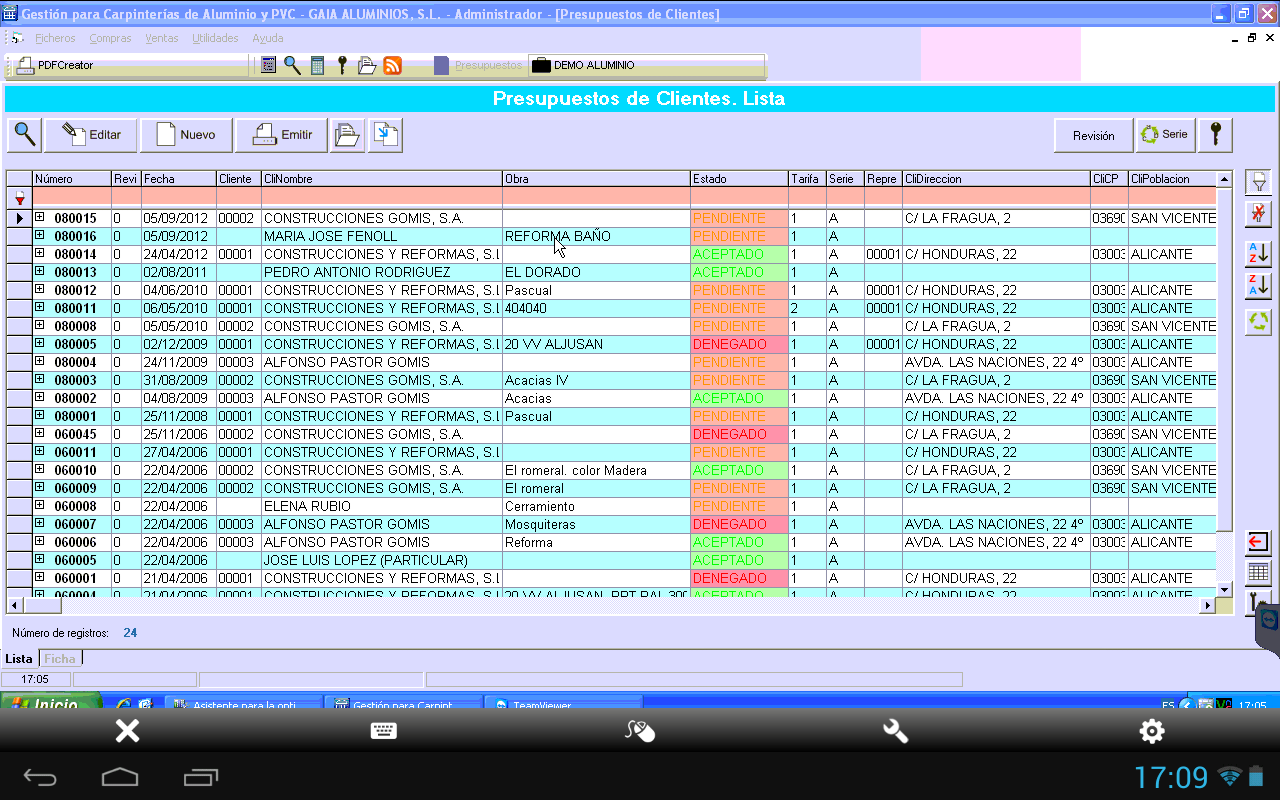Expand the 080014 budget row
Screen dimensions: 1280x800
[x=40, y=253]
